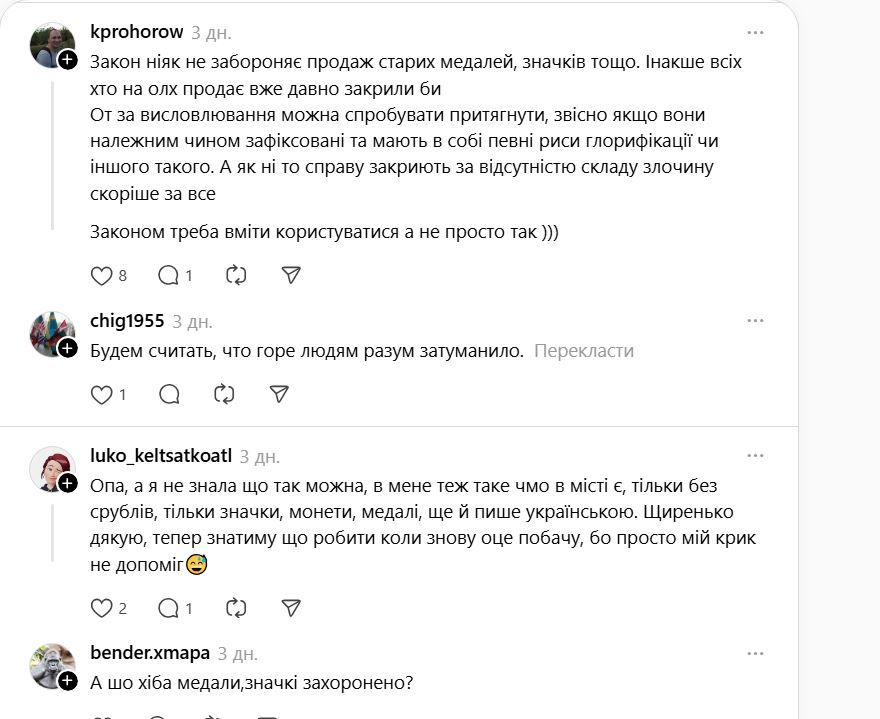Open the three-dot menu on bender.xmapa's comment
880x719 pixels.
[756, 651]
